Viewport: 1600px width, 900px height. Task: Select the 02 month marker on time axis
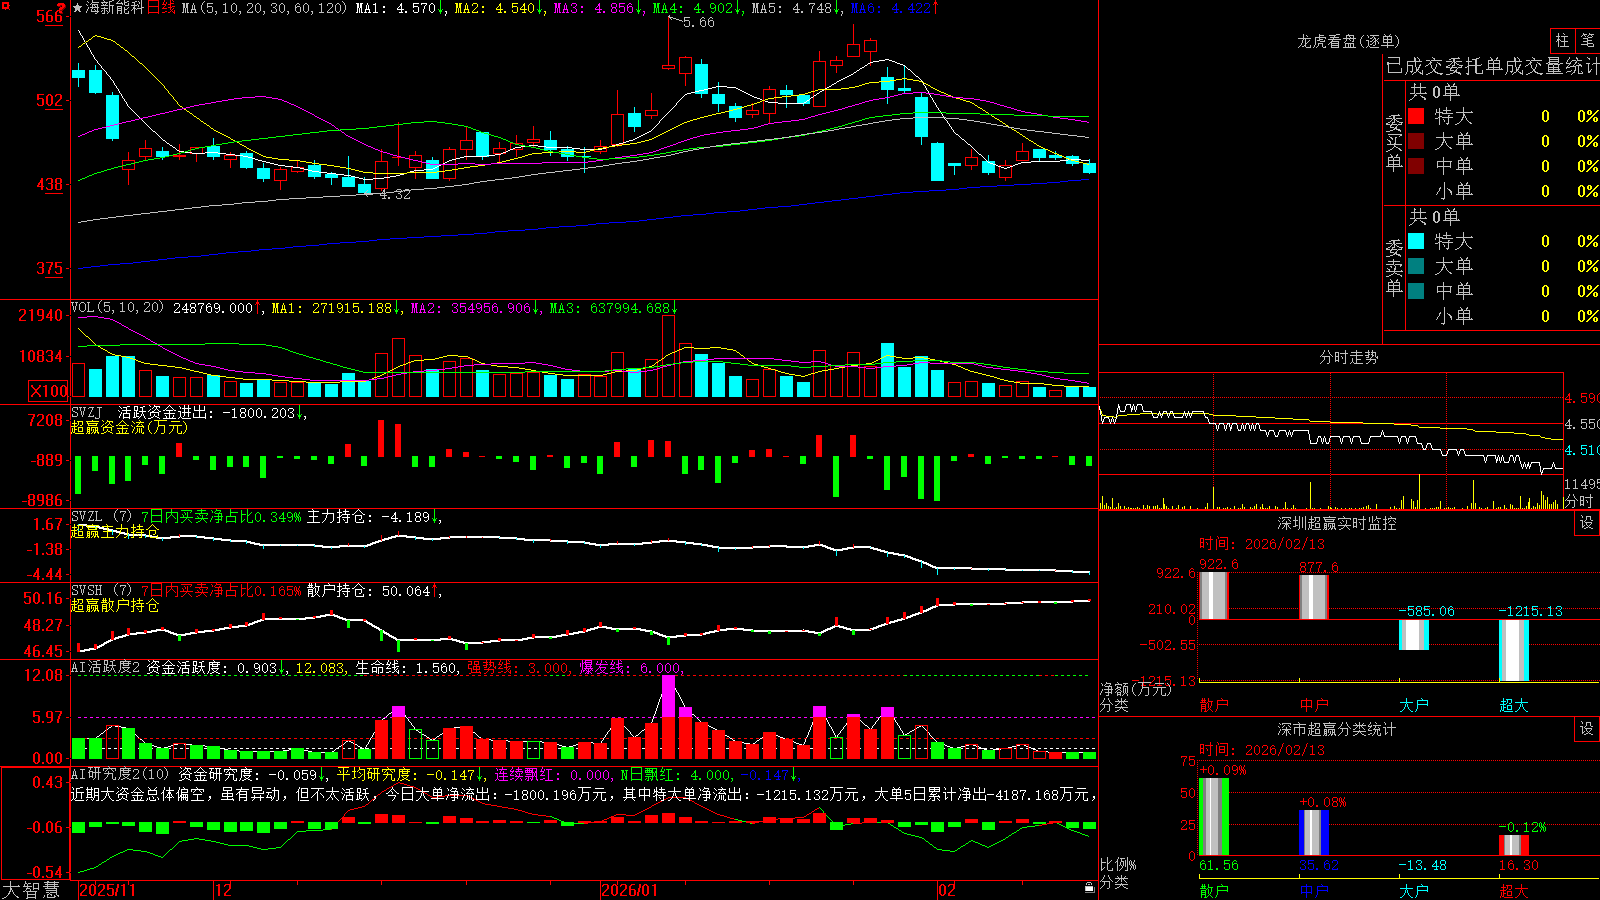[x=947, y=890]
